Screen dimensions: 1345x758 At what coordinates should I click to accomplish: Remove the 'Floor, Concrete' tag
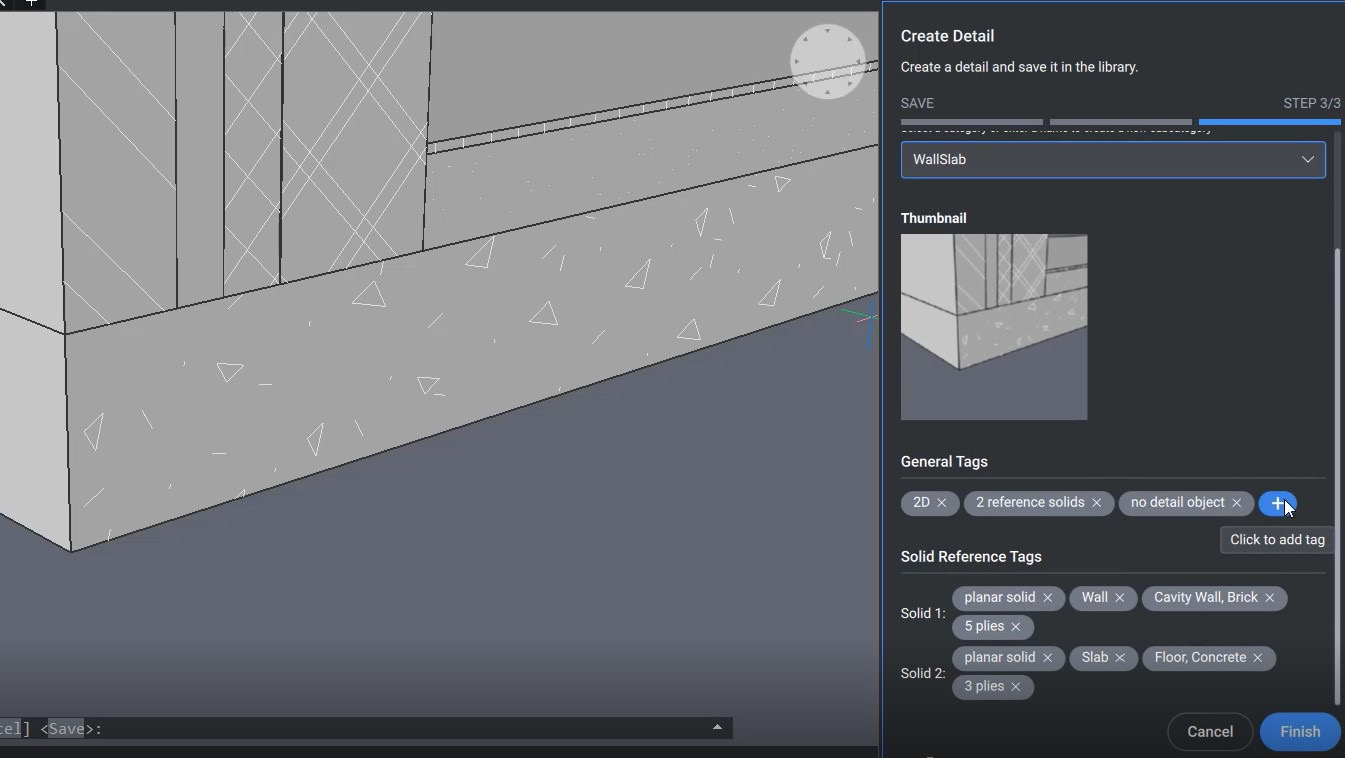tap(1258, 658)
